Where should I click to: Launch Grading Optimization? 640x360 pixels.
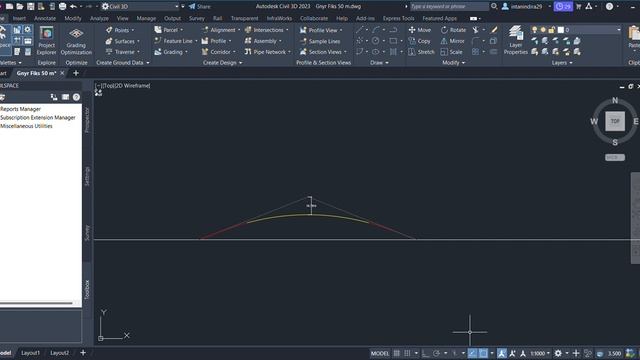tap(76, 41)
